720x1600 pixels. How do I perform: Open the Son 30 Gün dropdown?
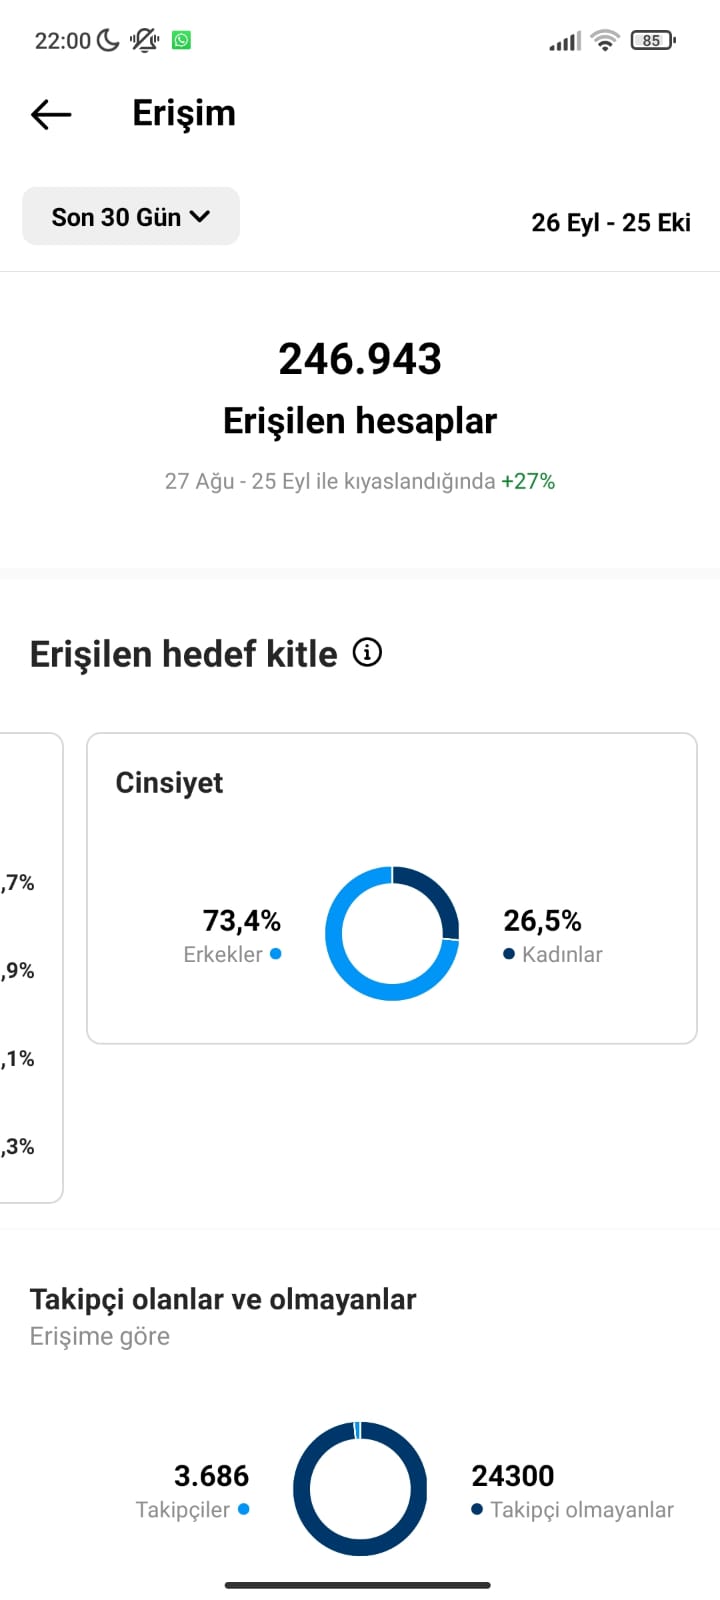[131, 216]
